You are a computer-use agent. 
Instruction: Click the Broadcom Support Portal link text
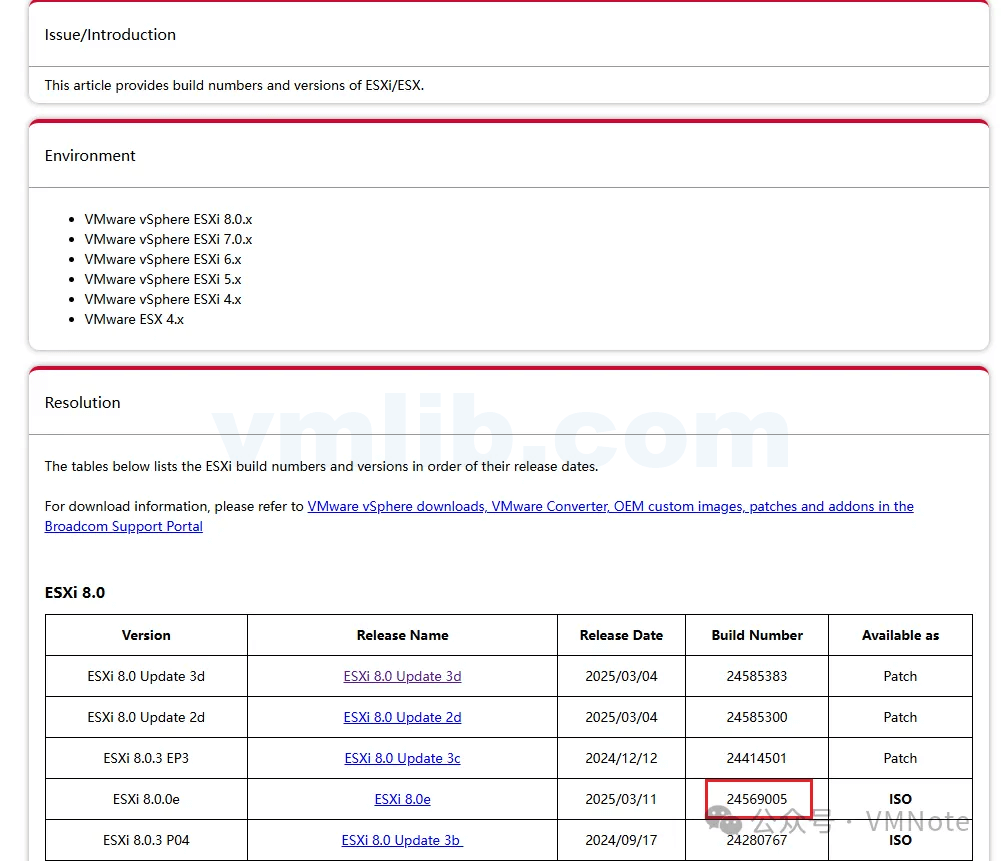[x=124, y=526]
